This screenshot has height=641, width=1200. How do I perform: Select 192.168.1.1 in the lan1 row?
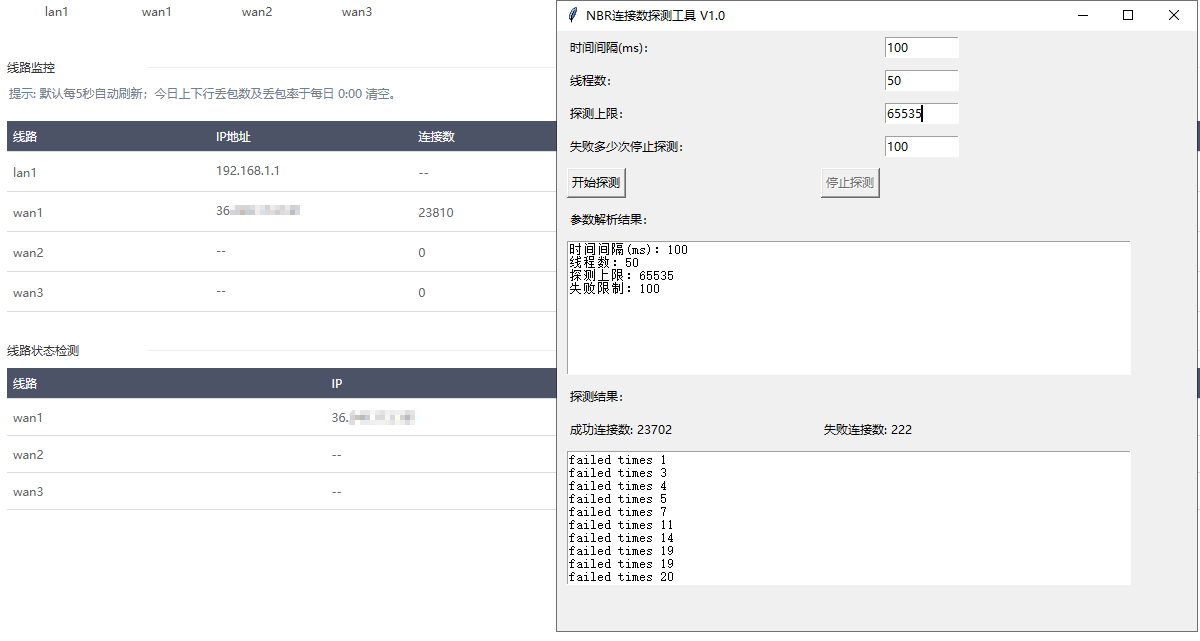(x=248, y=171)
